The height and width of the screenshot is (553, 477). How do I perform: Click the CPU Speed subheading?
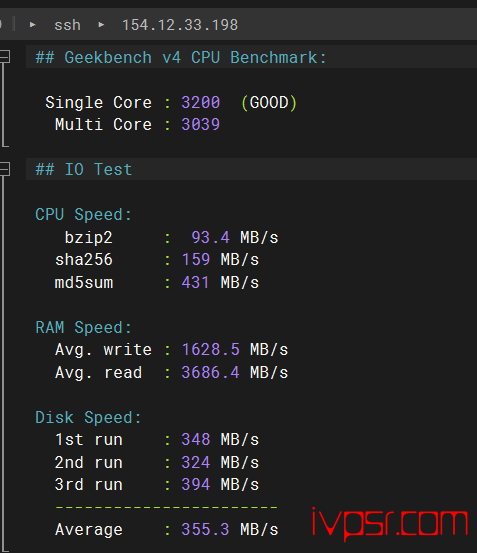[84, 214]
